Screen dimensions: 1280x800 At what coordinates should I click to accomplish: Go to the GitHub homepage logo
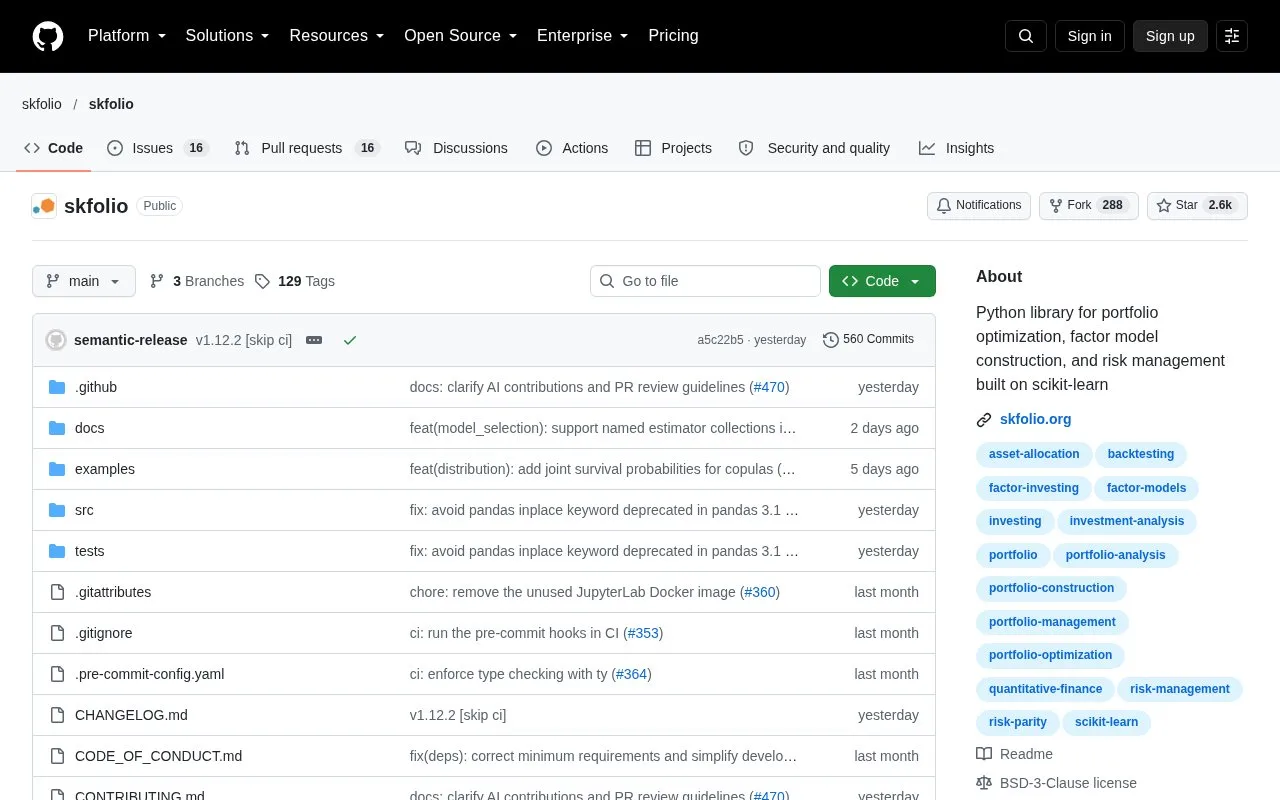(48, 36)
